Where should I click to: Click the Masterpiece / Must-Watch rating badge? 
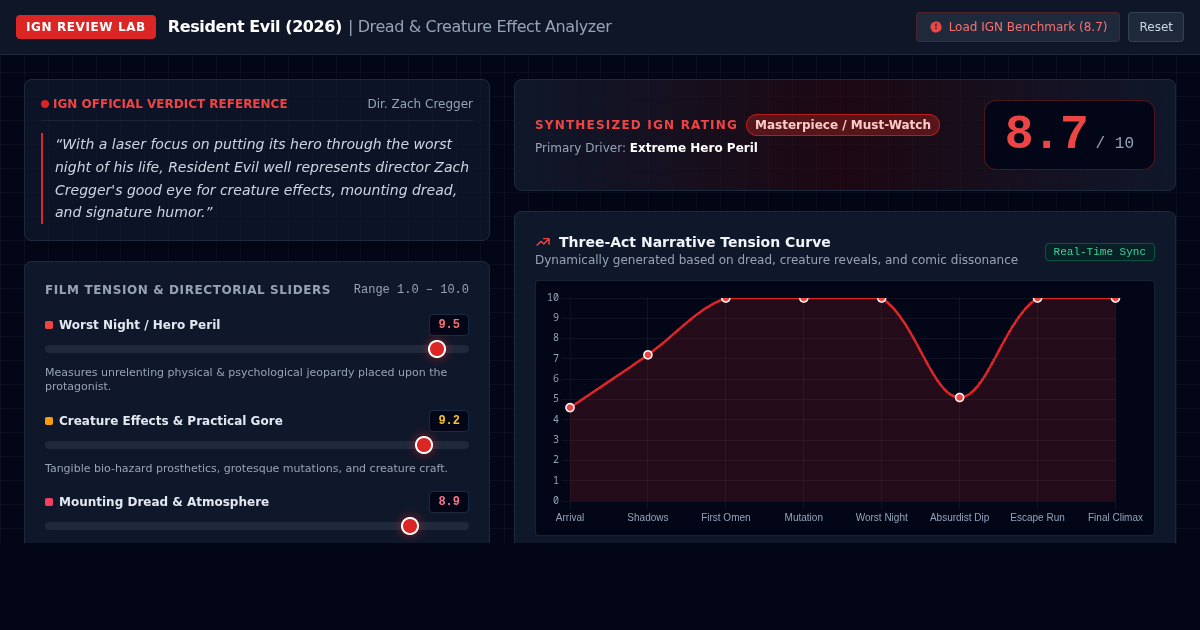tap(843, 125)
